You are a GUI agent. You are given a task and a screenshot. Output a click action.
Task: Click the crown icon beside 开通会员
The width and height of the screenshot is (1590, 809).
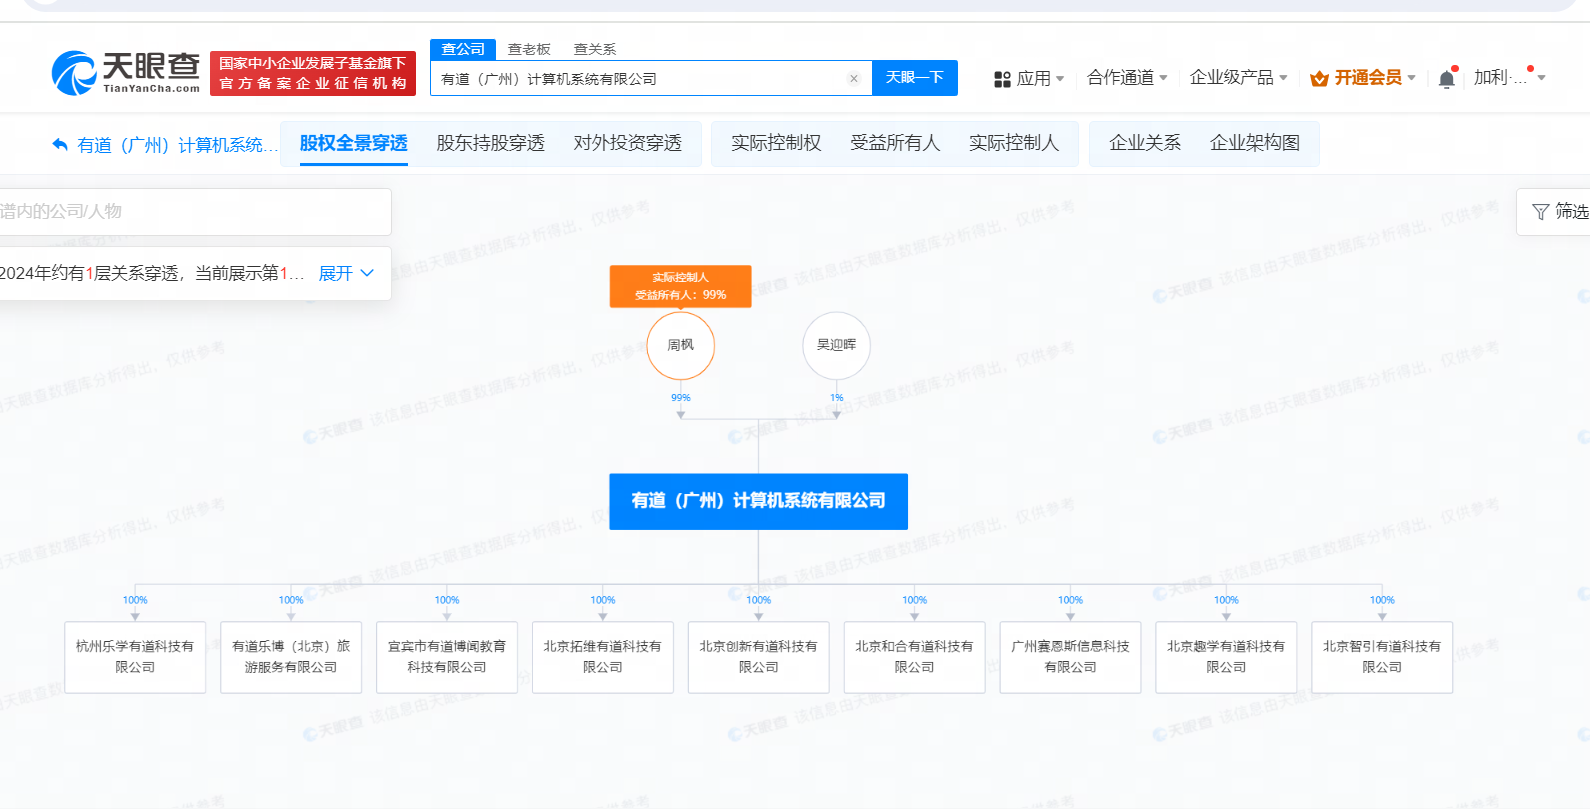tap(1319, 78)
